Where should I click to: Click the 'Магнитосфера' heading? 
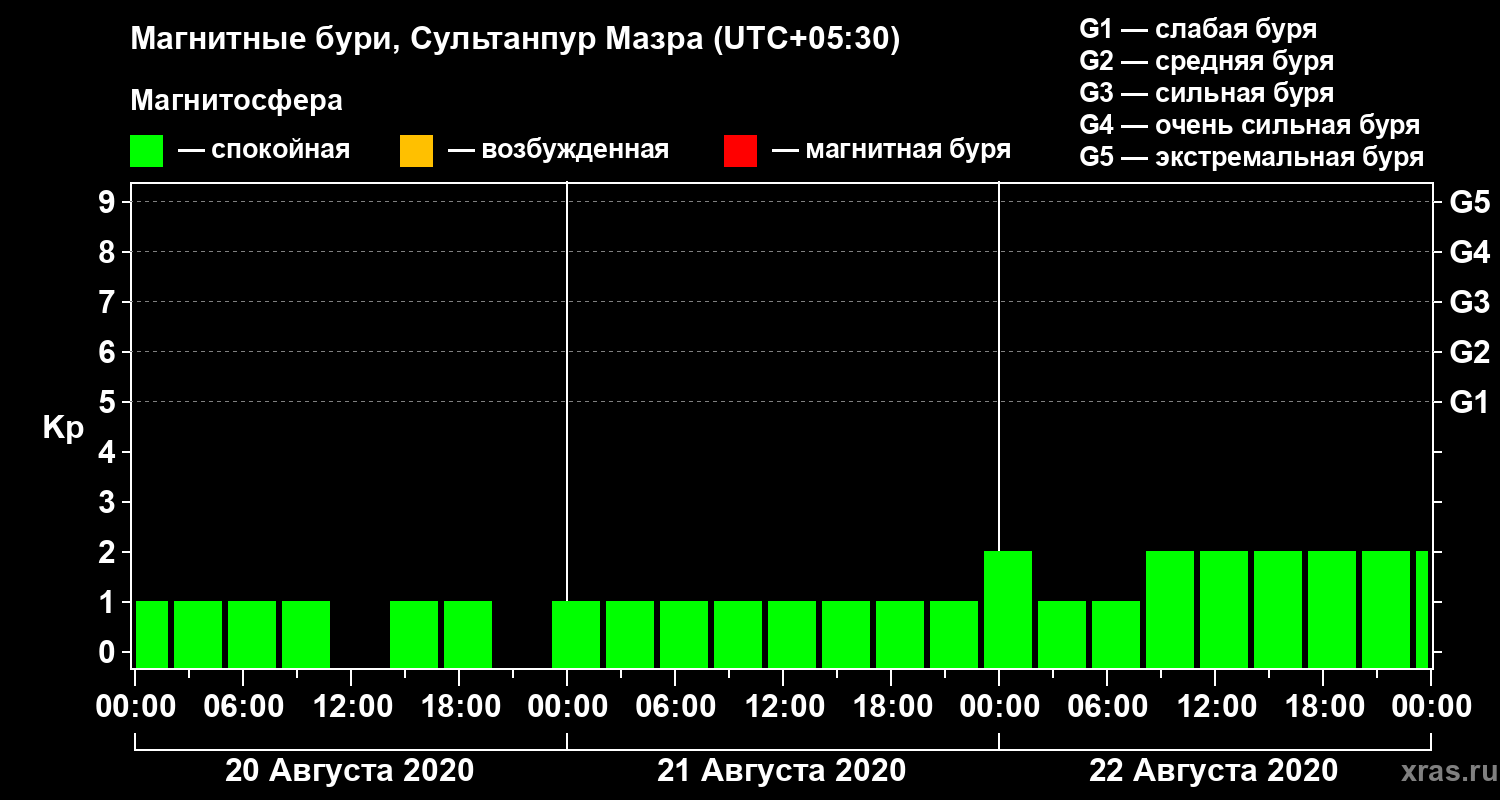(236, 101)
